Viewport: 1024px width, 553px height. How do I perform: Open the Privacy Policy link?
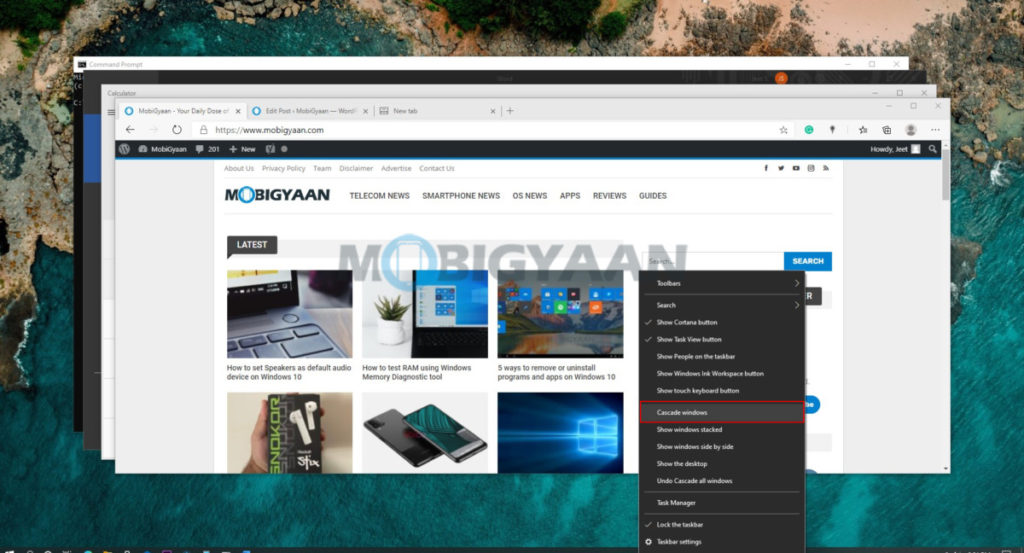pos(283,168)
